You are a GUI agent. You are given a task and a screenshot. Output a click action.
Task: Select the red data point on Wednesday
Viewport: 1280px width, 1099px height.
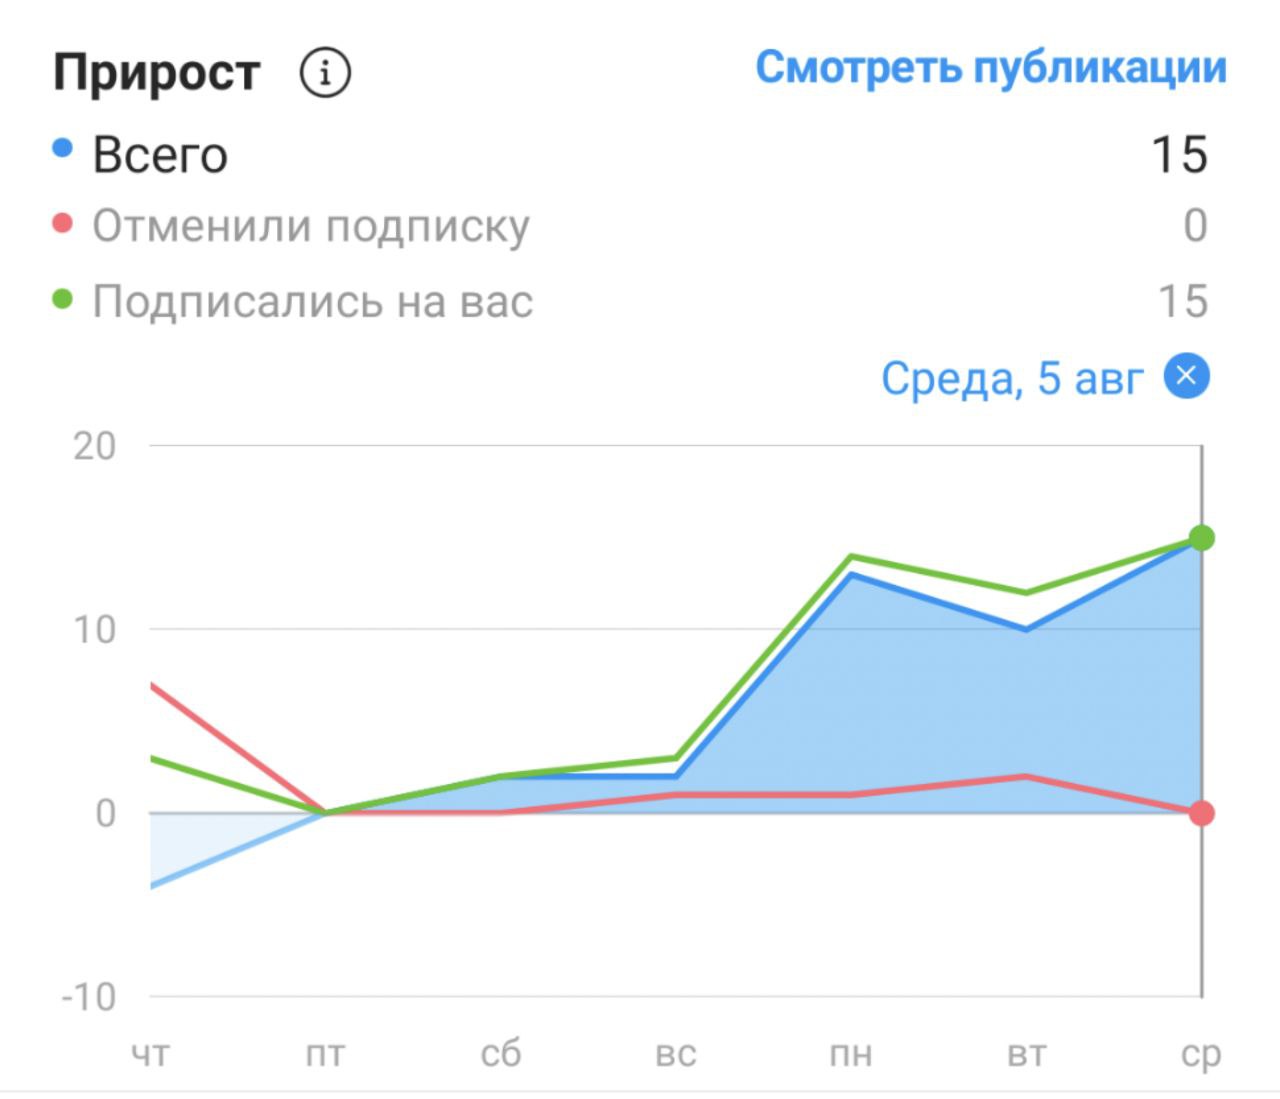(1201, 813)
